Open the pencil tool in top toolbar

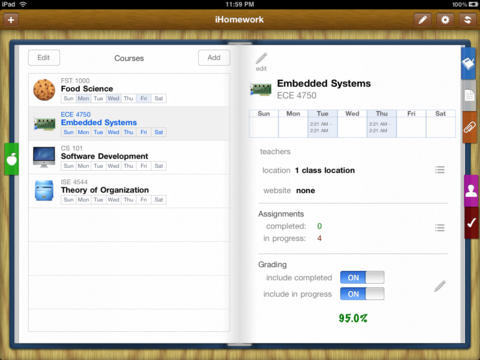422,20
